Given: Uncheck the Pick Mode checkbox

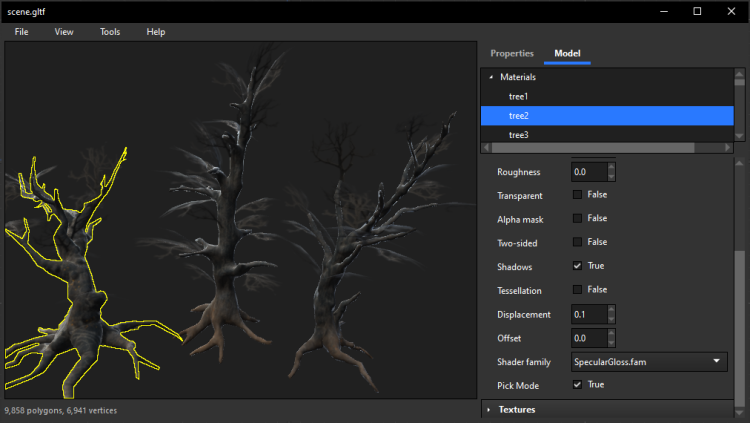Looking at the screenshot, I should [577, 384].
